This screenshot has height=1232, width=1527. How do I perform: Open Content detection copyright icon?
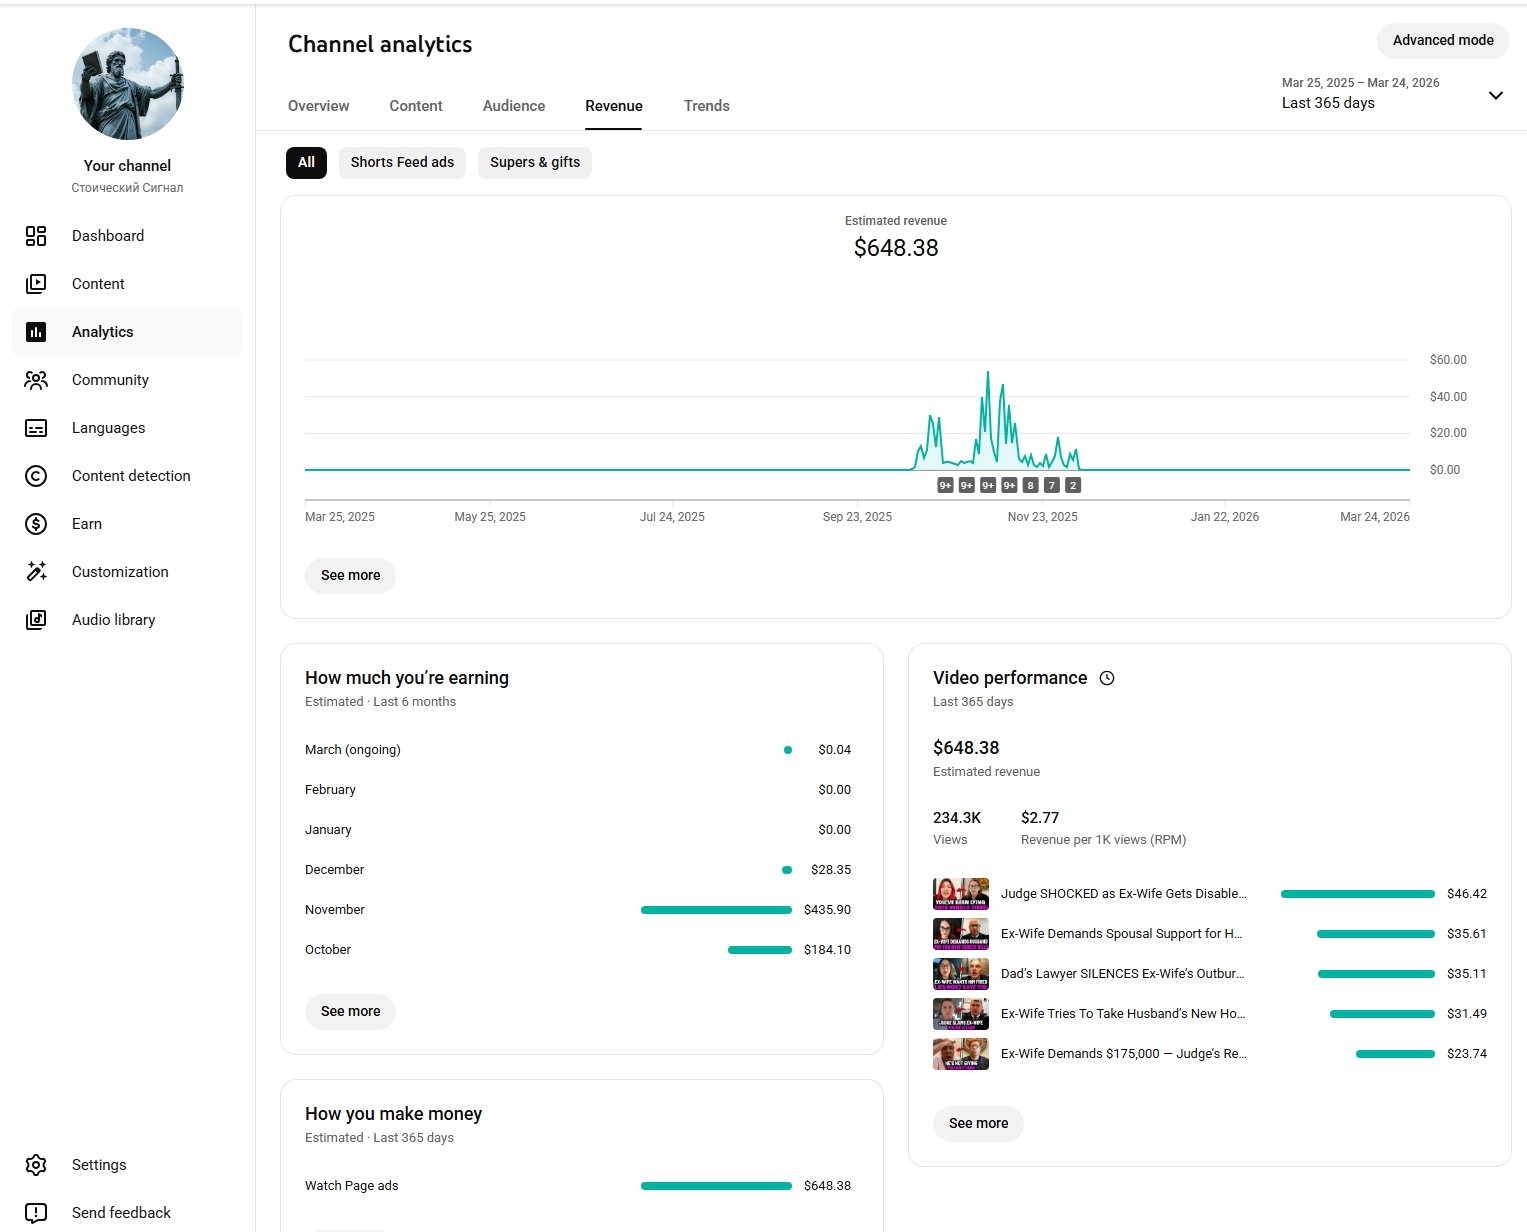pos(36,476)
